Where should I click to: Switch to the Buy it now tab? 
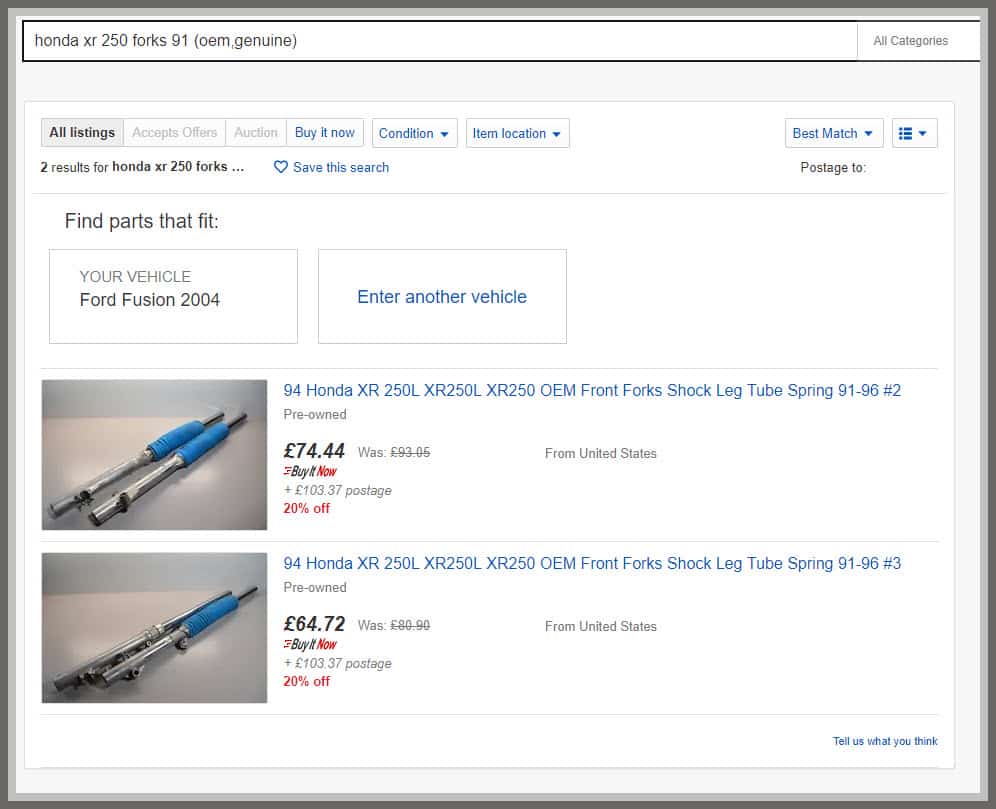[325, 133]
